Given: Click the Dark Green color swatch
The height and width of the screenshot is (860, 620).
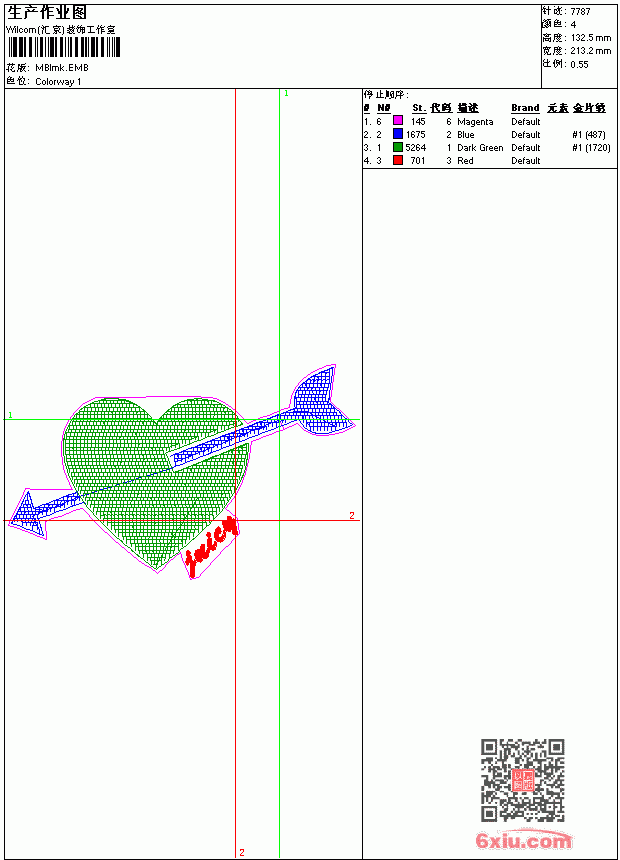Looking at the screenshot, I should tap(398, 147).
